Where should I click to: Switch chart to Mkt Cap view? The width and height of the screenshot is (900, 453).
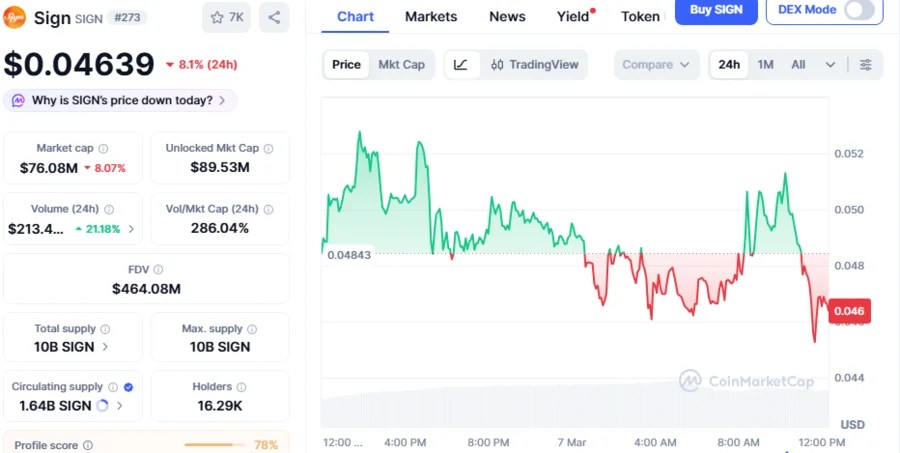click(401, 65)
